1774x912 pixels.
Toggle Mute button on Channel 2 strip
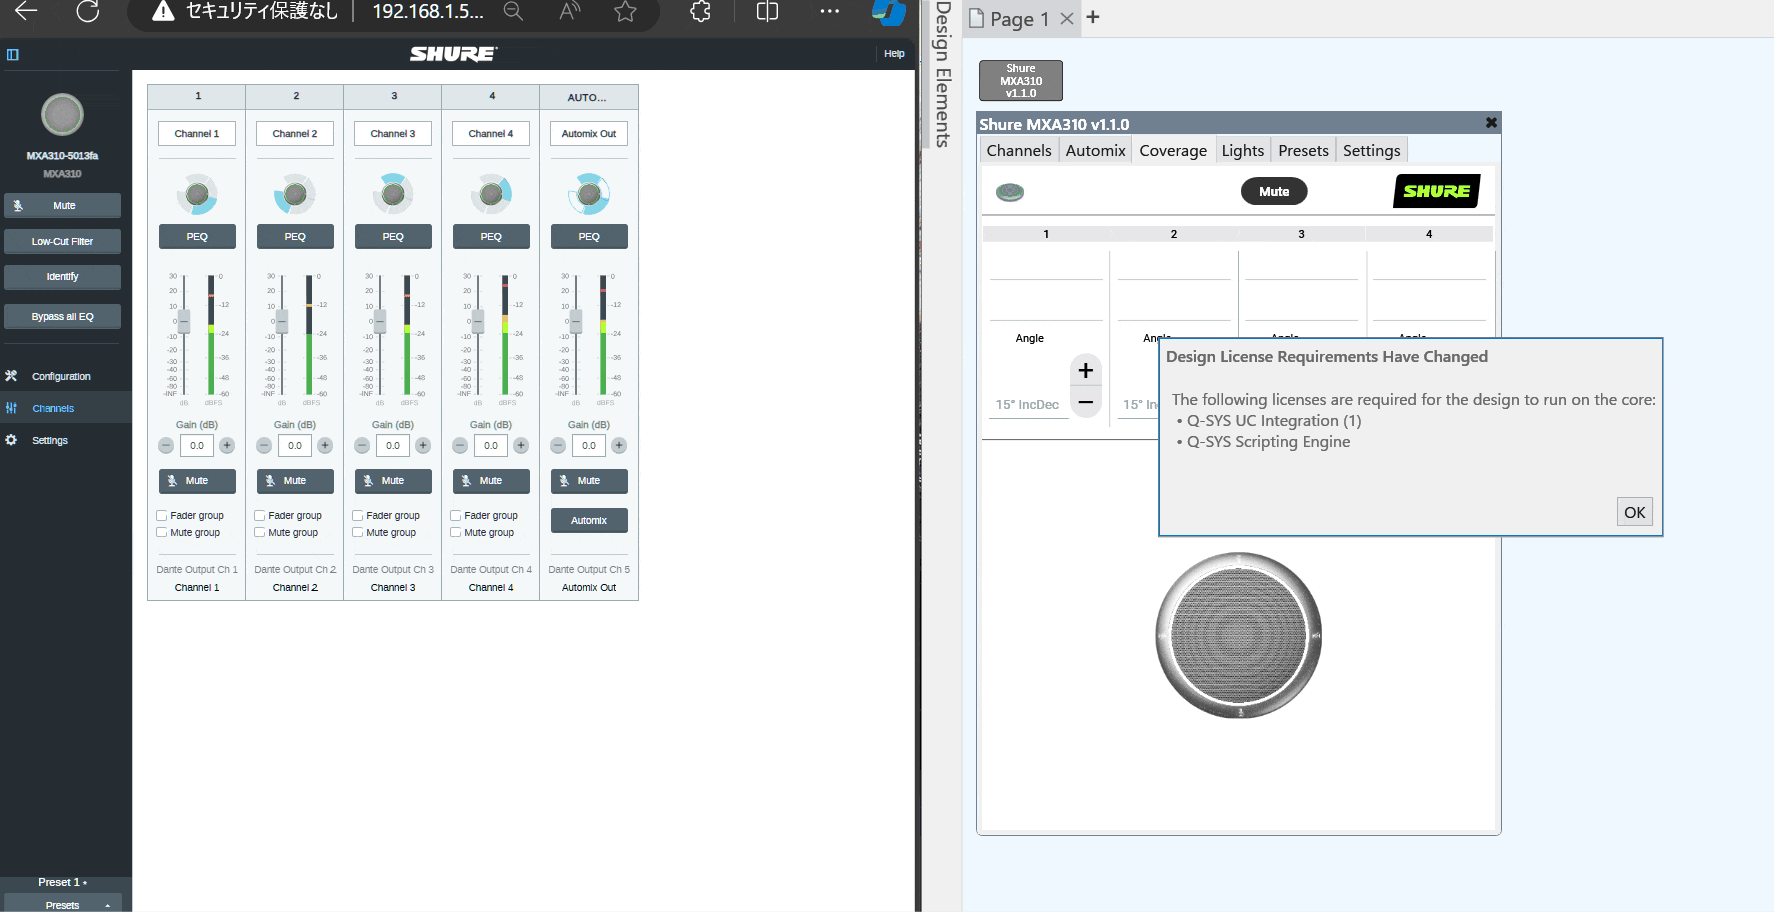click(x=295, y=481)
